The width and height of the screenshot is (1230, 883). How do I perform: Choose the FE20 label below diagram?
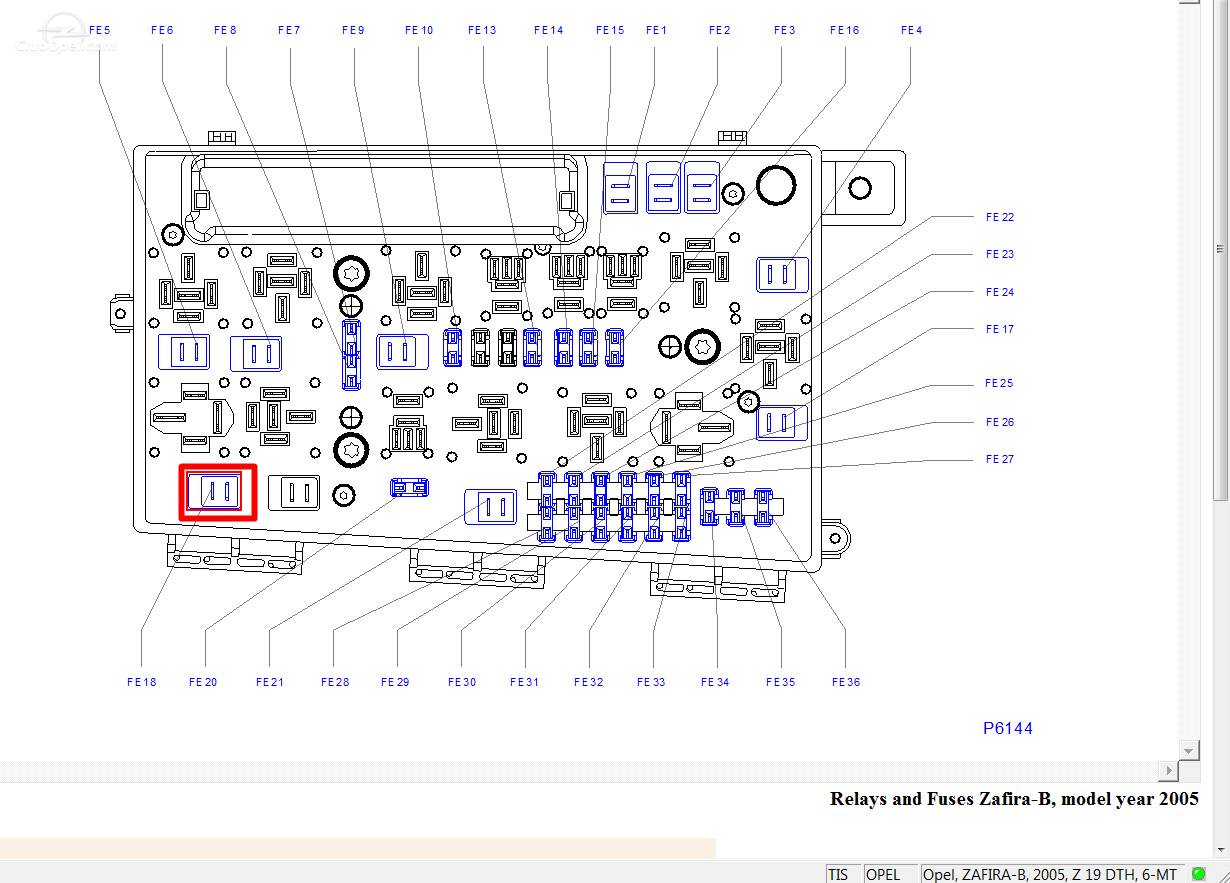pos(203,682)
